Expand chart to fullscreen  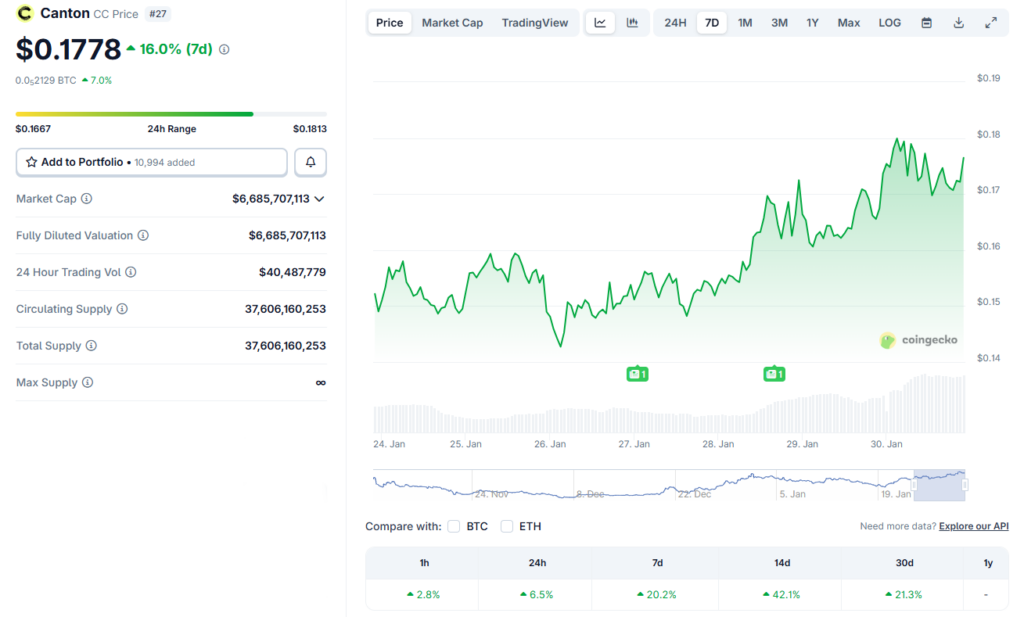(x=991, y=23)
